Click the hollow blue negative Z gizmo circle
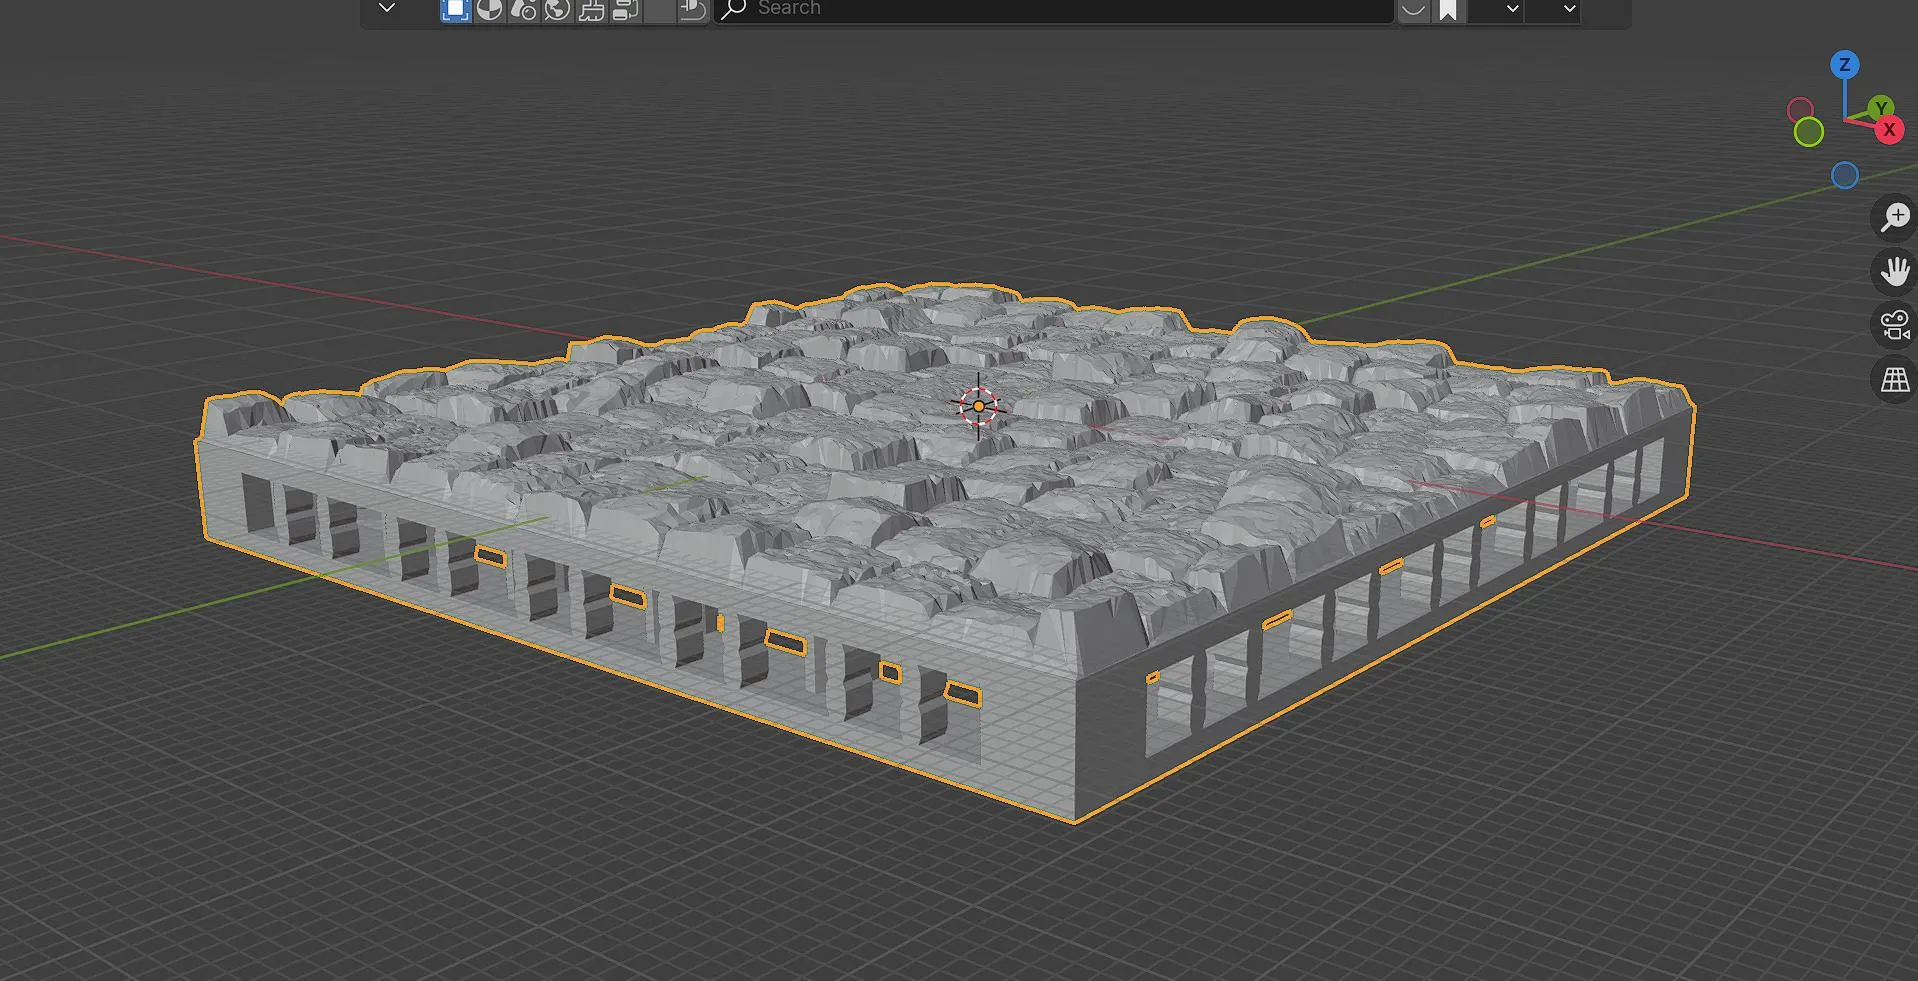The width and height of the screenshot is (1918, 981). click(x=1844, y=176)
